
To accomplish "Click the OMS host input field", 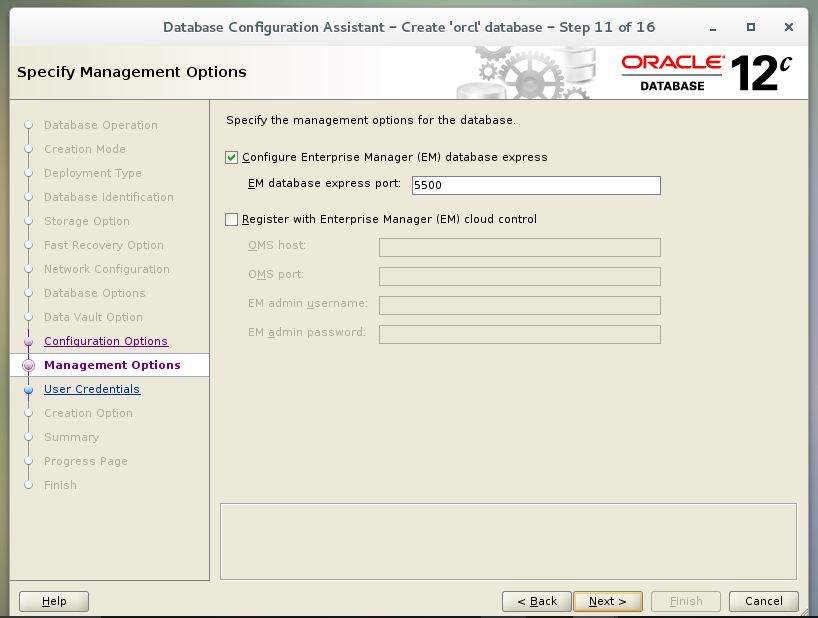I will (520, 247).
